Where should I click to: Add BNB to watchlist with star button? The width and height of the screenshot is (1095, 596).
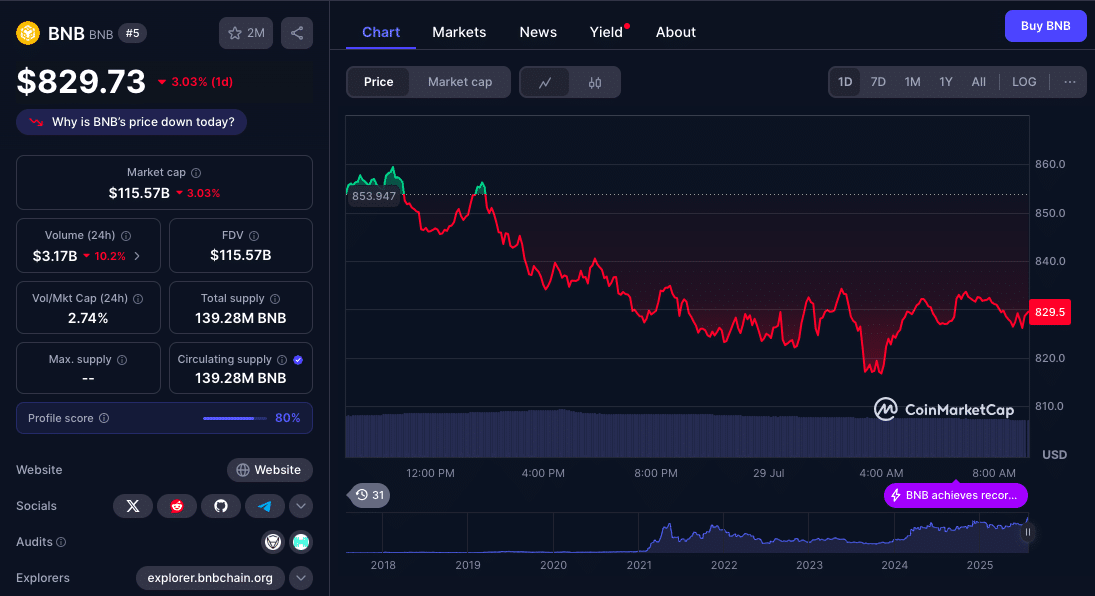[x=246, y=33]
